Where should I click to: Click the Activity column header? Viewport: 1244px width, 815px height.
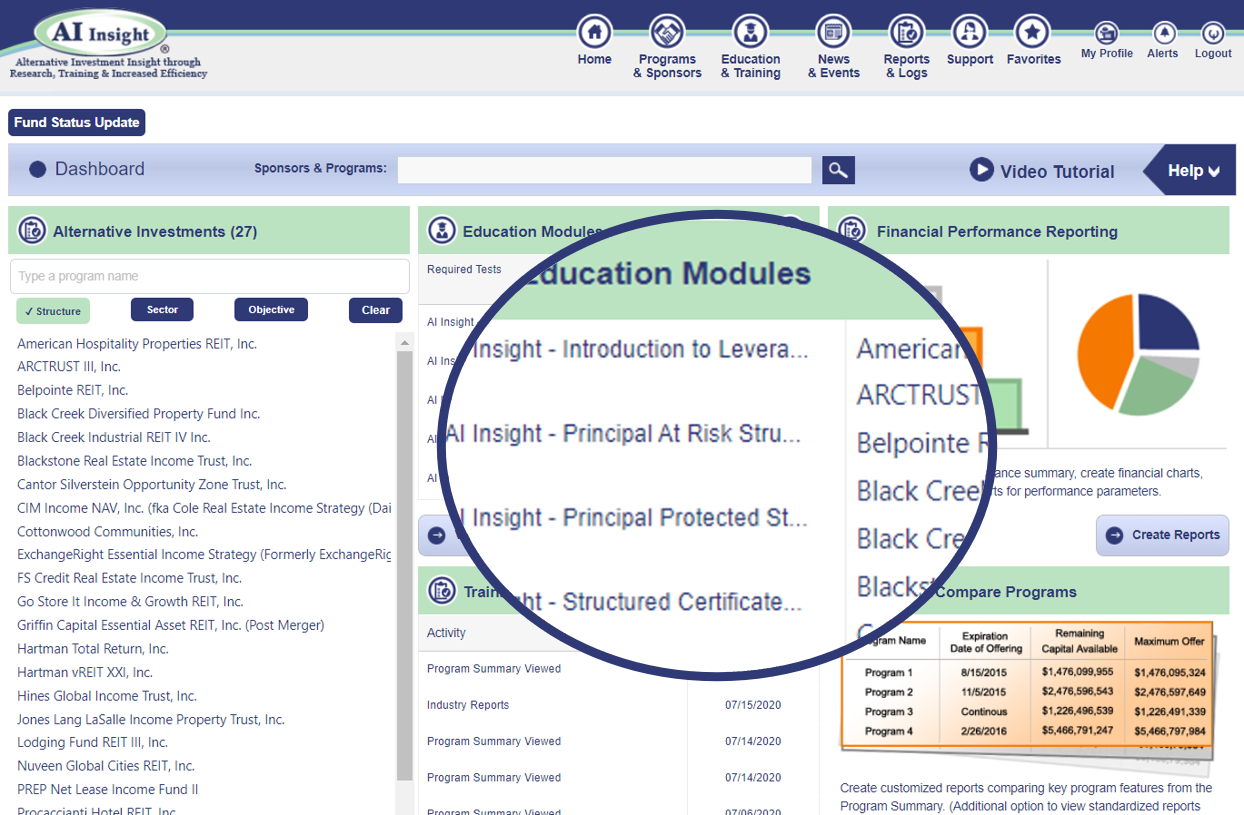447,633
